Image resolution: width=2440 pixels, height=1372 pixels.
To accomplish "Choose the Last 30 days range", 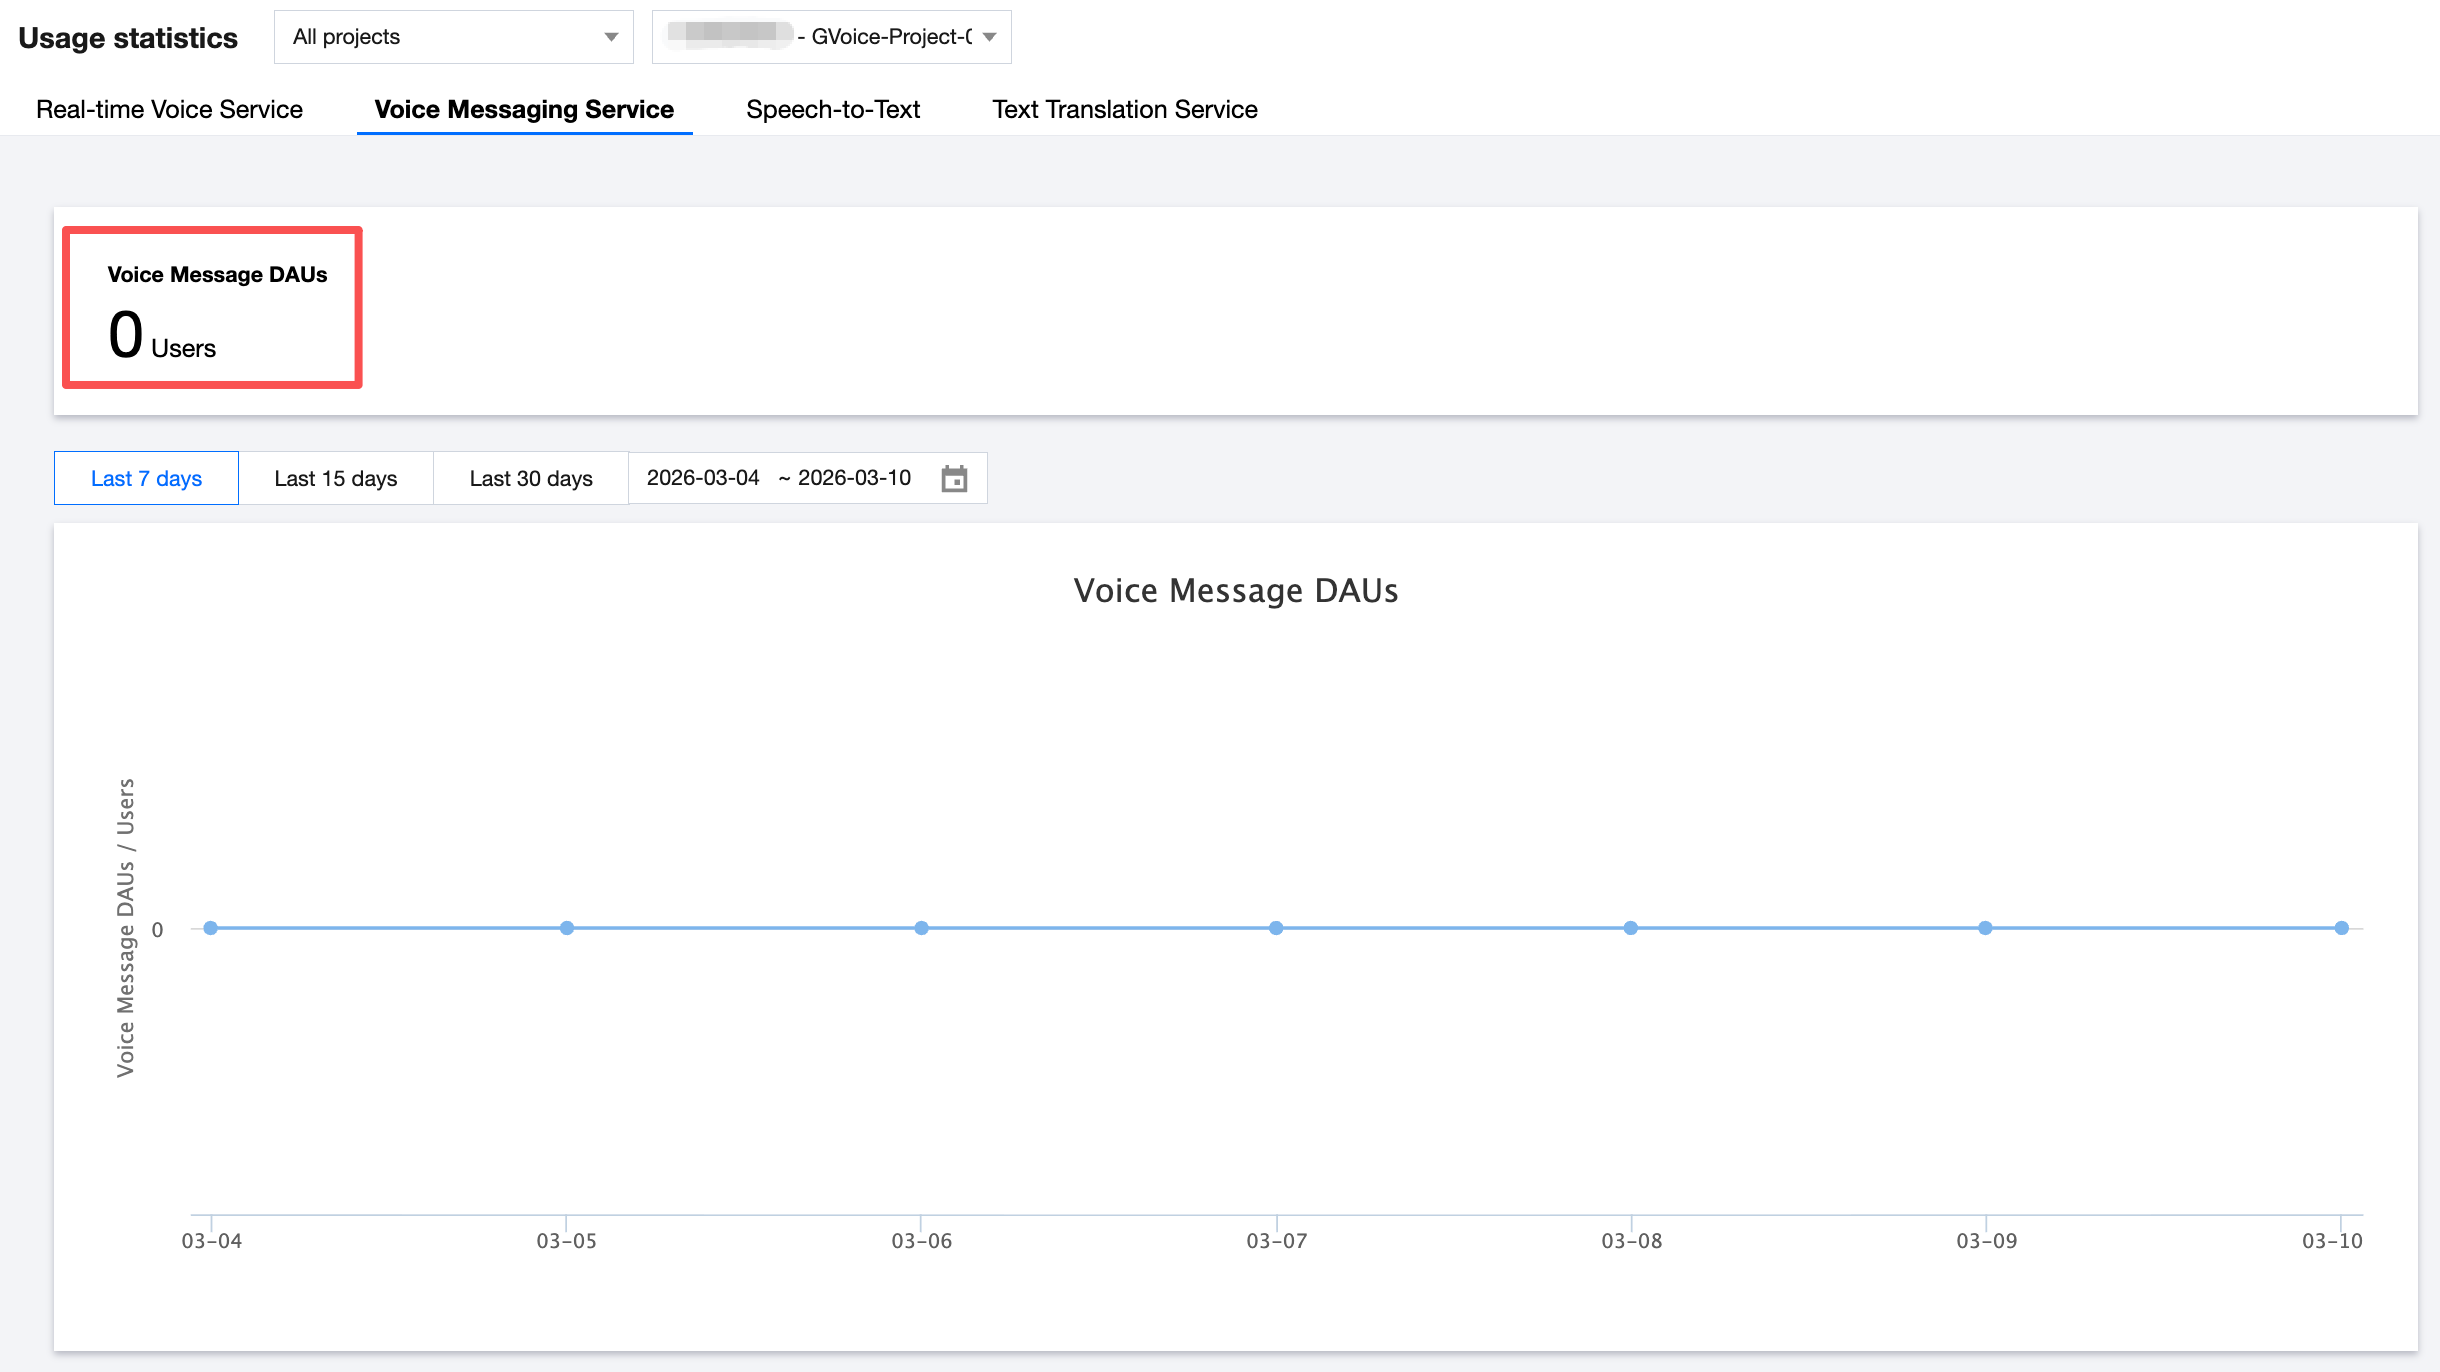I will click(x=531, y=478).
